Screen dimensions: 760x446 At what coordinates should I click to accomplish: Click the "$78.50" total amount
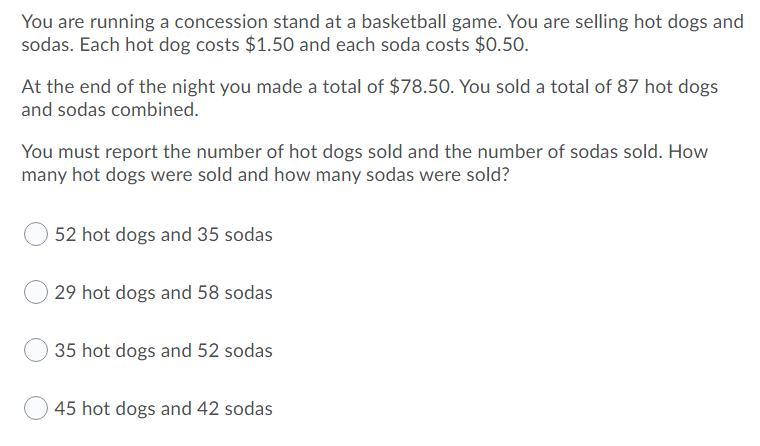(422, 87)
